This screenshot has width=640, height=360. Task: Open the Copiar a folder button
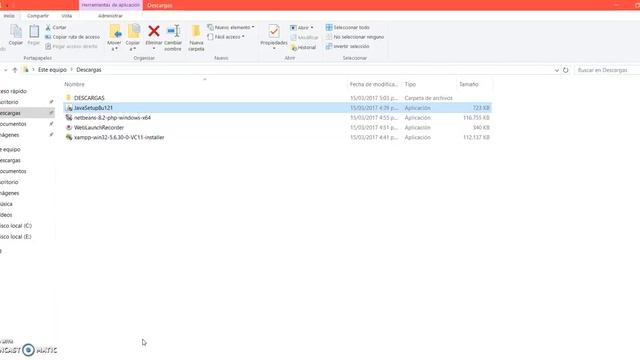click(x=133, y=37)
